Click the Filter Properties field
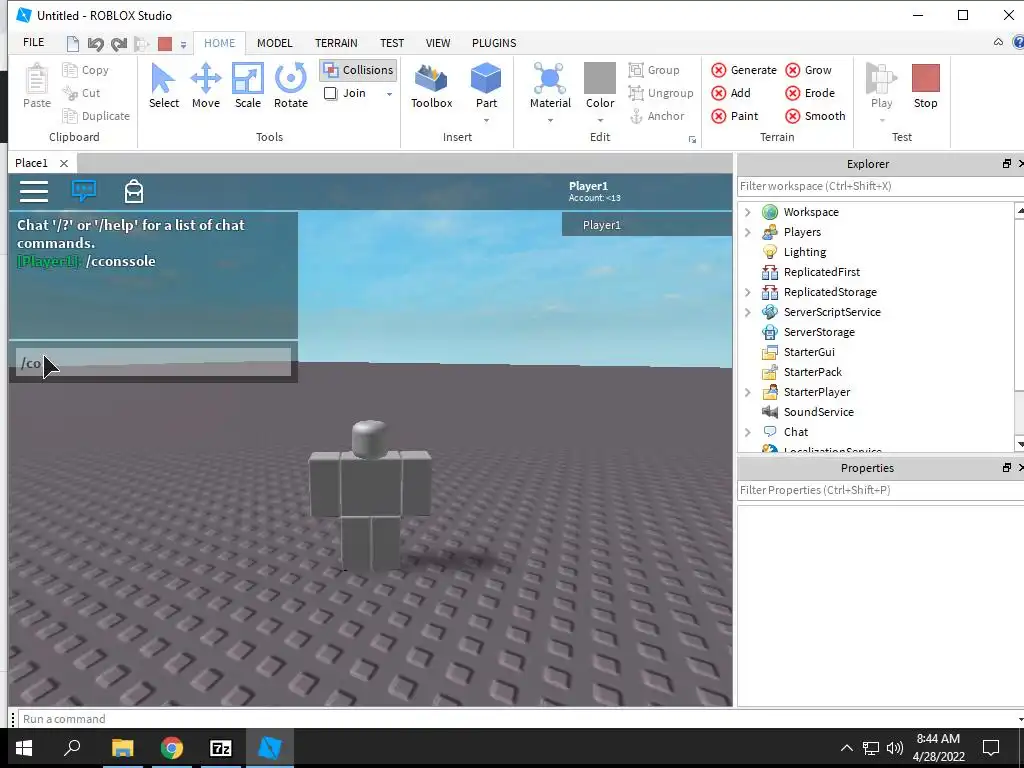 [880, 490]
